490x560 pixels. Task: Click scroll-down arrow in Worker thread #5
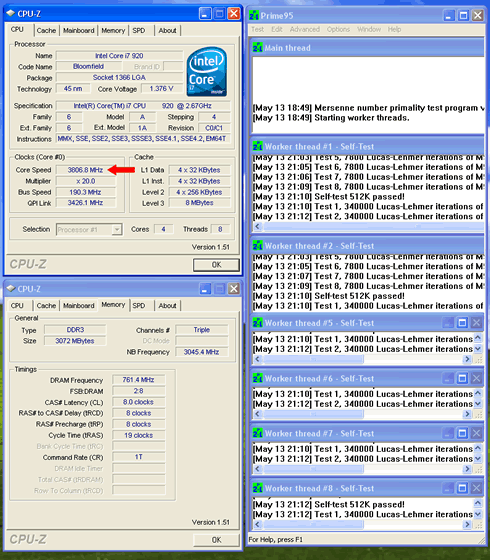478,349
